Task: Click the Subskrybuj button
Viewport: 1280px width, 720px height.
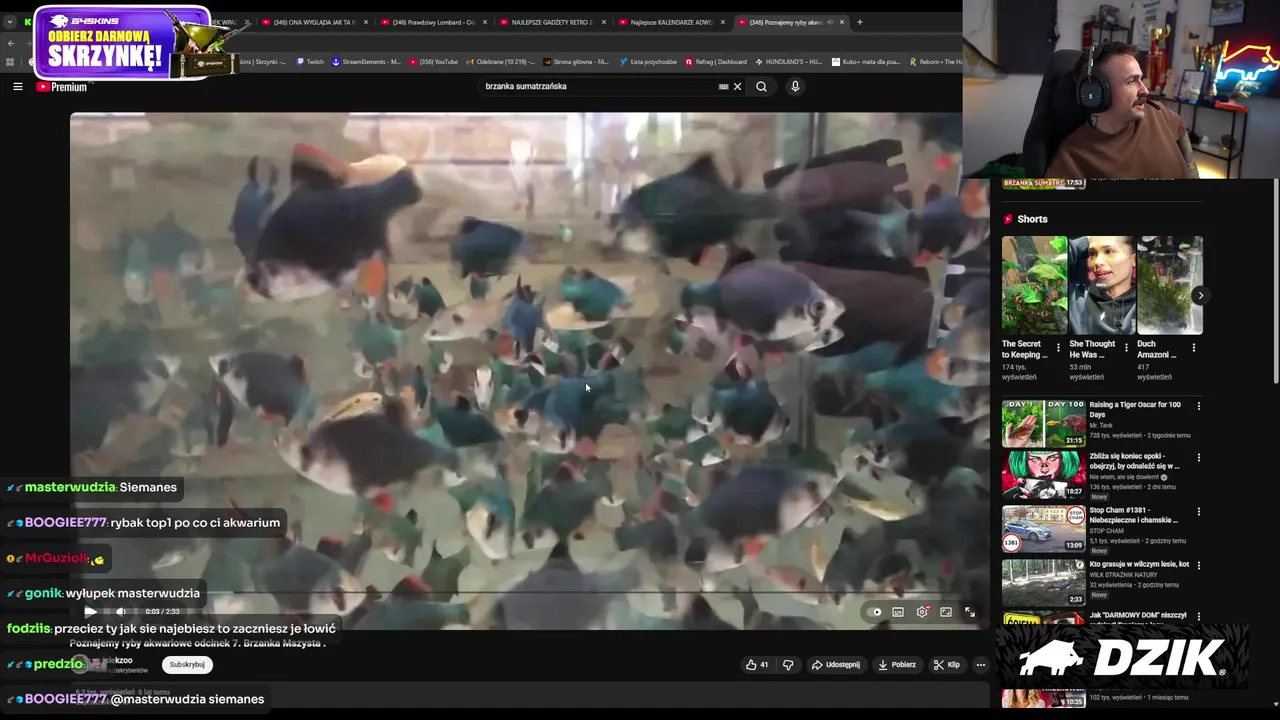Action: (x=187, y=664)
